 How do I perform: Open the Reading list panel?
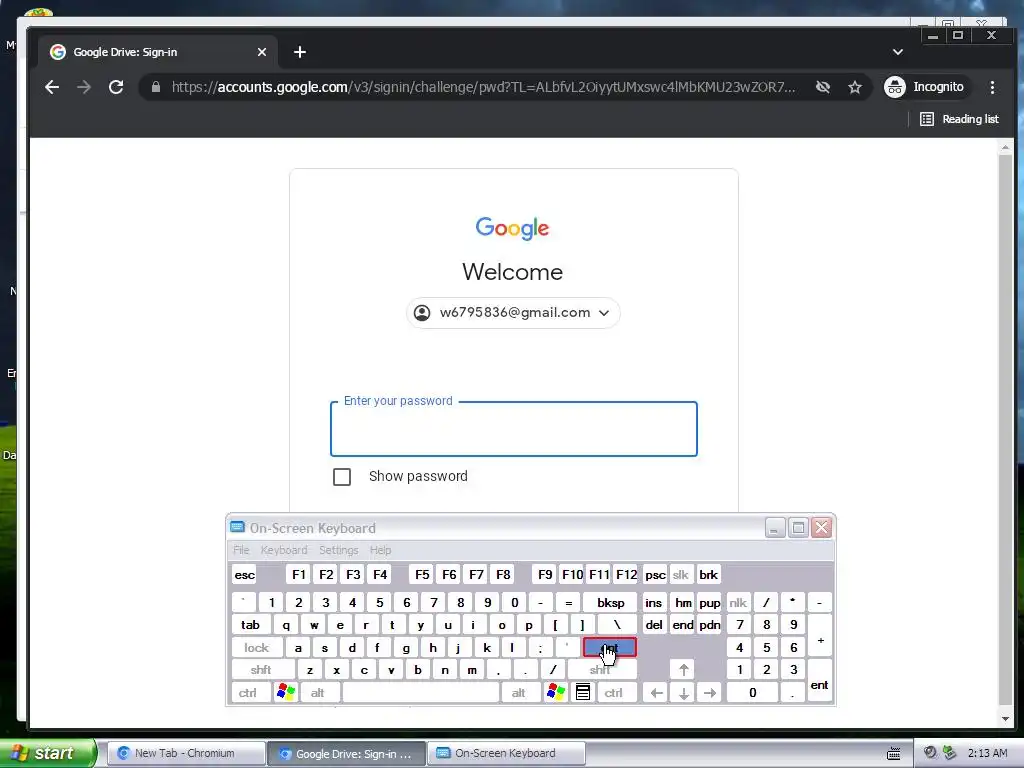[959, 119]
